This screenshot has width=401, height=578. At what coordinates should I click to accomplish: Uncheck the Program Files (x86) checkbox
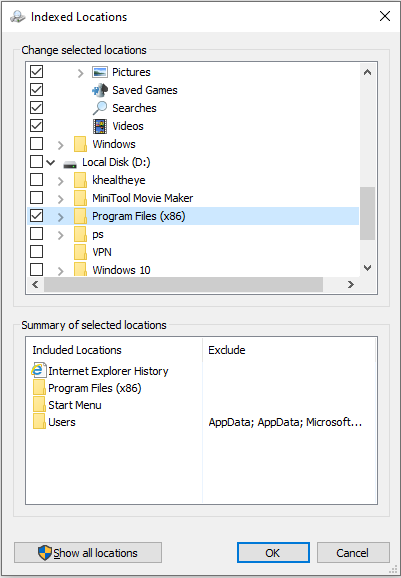coord(36,216)
